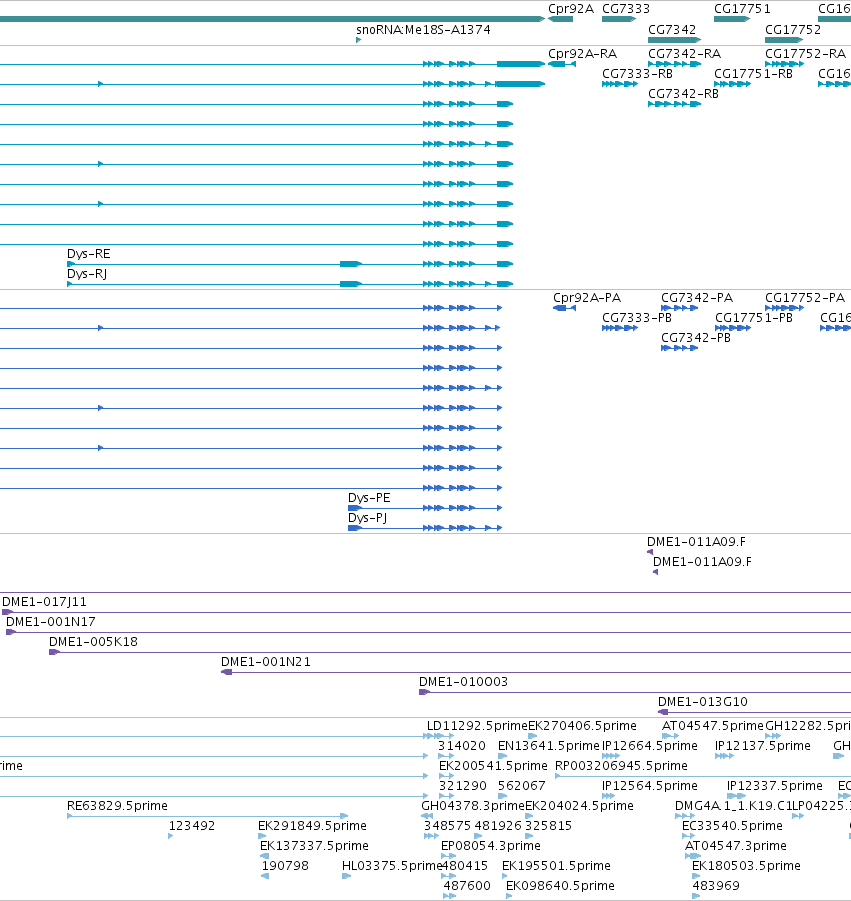Select the DME1-017J11 BAC label
851x901 pixels.
pos(44,602)
